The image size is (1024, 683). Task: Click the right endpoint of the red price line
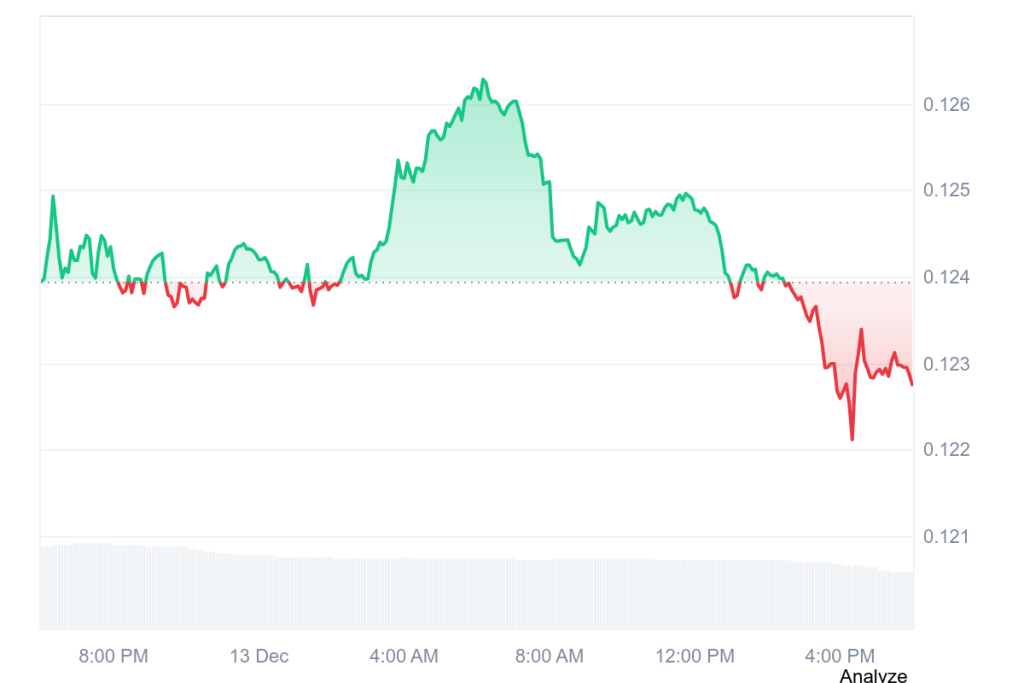click(912, 384)
